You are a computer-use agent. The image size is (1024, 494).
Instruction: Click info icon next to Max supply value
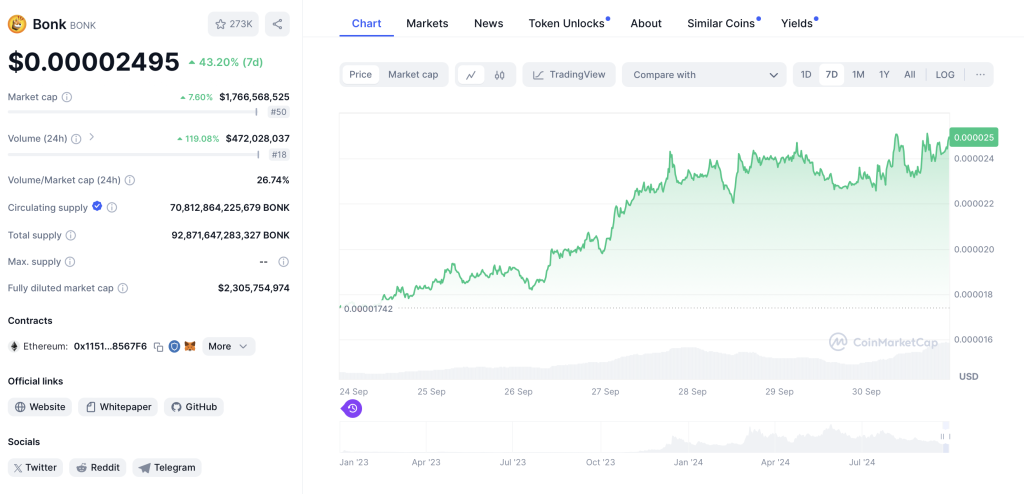283,261
